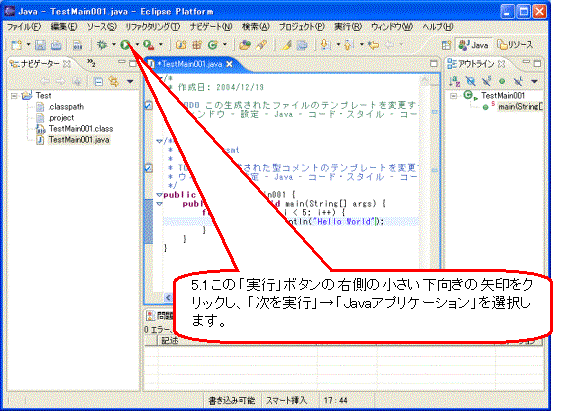Click the green Run button icon
The image size is (565, 411).
pyautogui.click(x=125, y=45)
